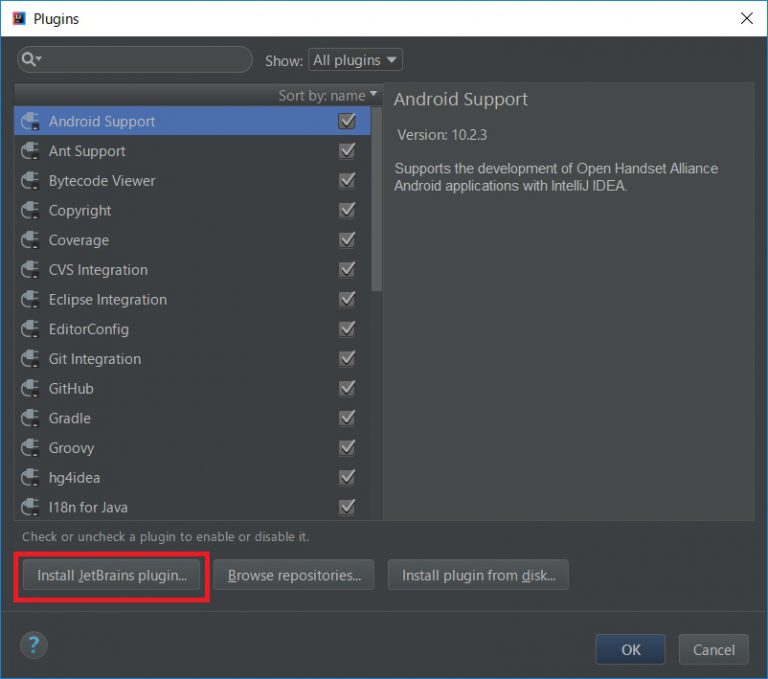Viewport: 768px width, 679px height.
Task: Open the Show All plugins dropdown
Action: (355, 60)
